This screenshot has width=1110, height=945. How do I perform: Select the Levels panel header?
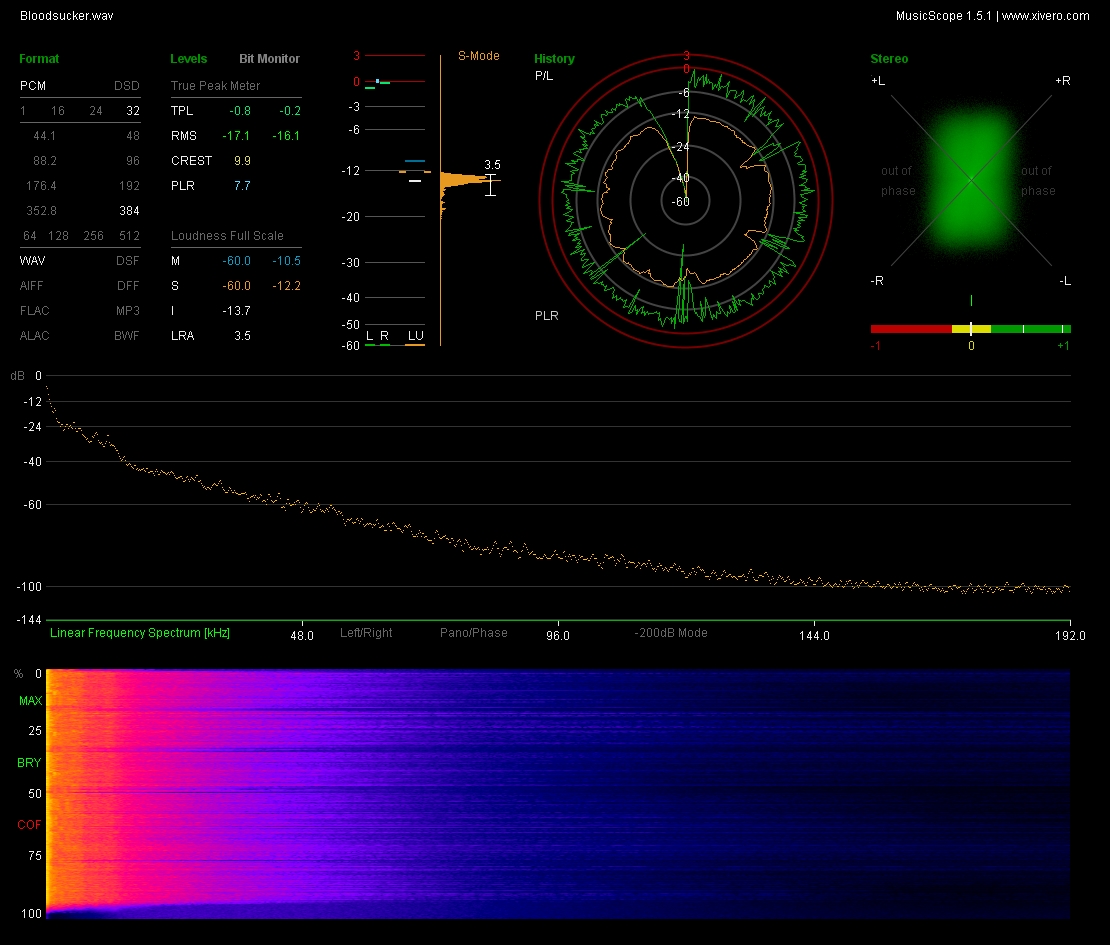click(x=189, y=59)
